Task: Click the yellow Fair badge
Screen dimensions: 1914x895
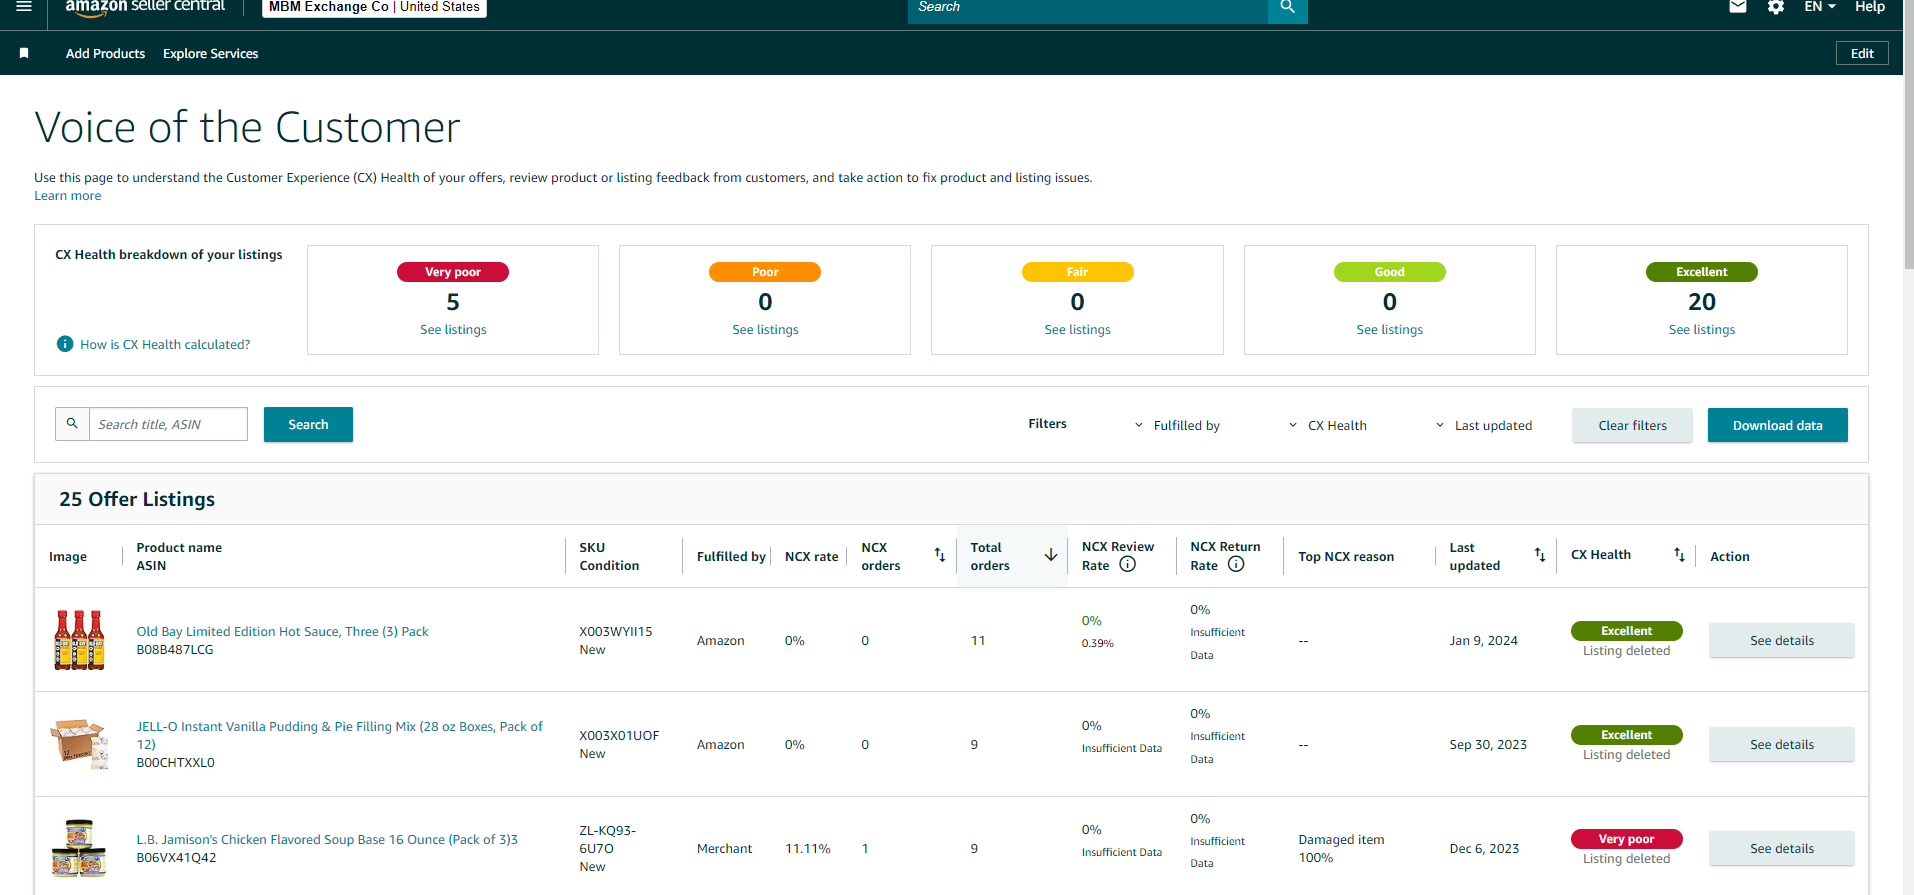Action: click(x=1077, y=272)
